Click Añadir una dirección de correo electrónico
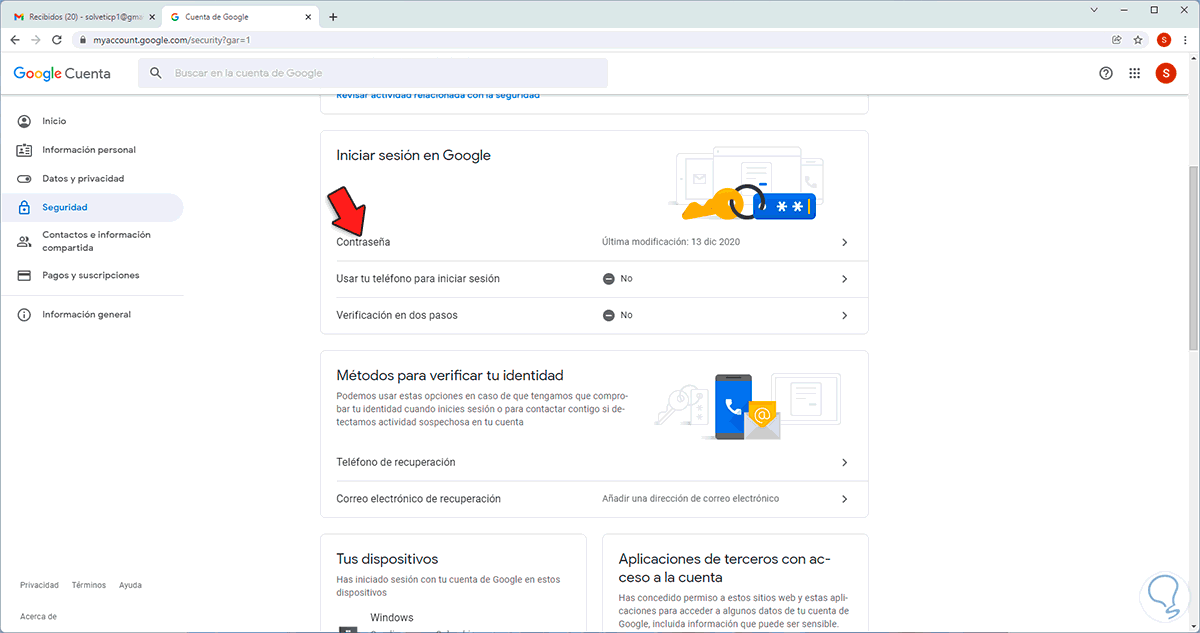This screenshot has height=633, width=1200. pos(690,498)
